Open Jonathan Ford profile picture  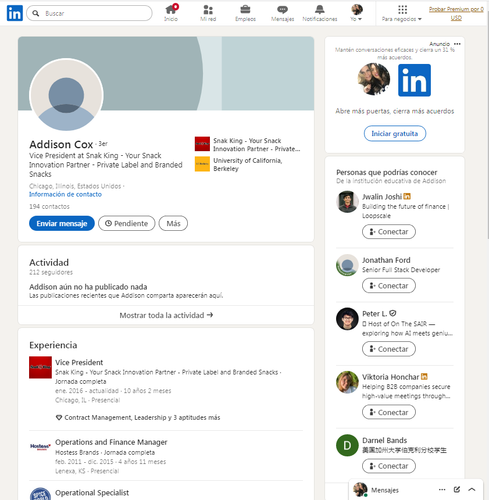[x=347, y=265]
